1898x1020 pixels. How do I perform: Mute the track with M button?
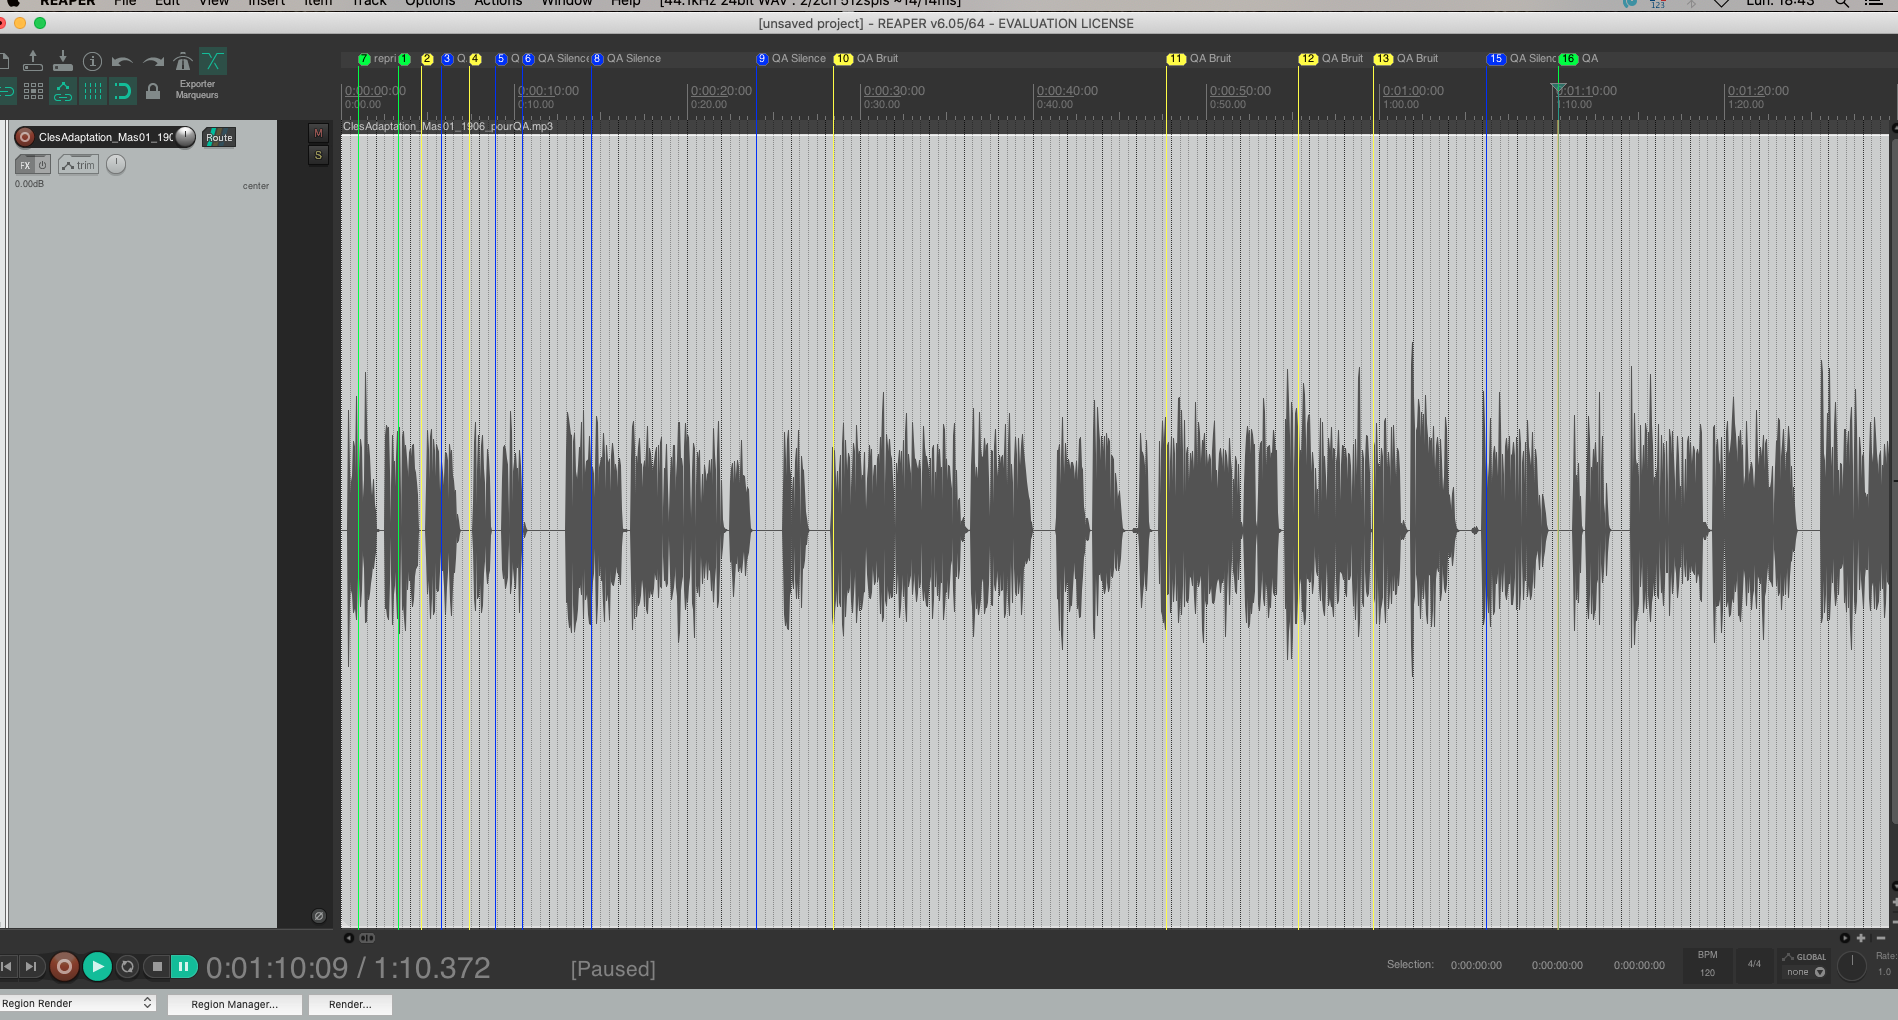click(318, 133)
